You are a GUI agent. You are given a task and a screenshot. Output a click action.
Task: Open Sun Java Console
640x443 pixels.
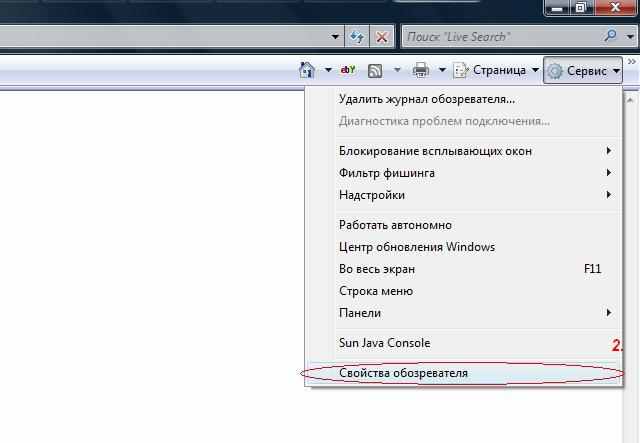464,343
